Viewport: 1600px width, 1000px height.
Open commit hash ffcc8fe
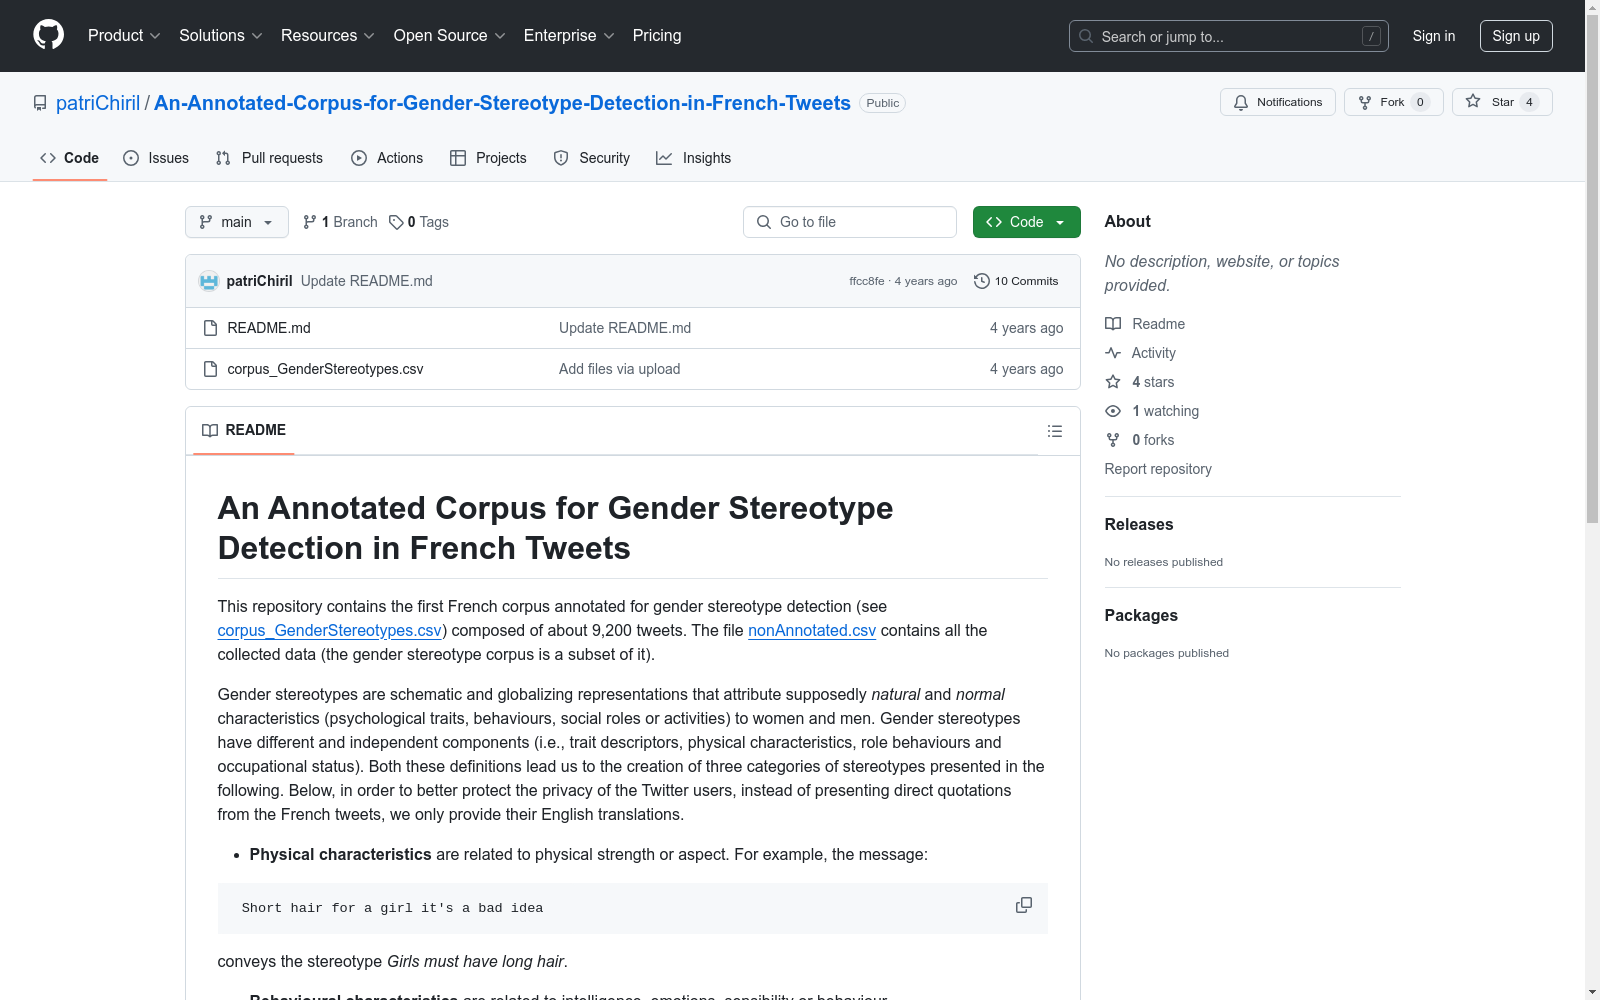point(867,282)
